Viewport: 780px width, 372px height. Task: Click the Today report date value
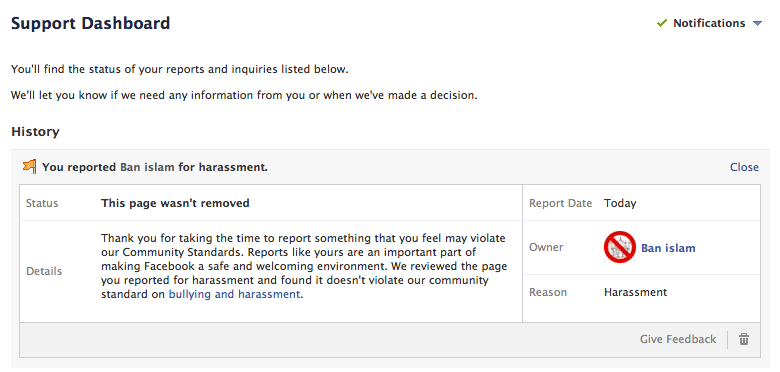tap(620, 203)
